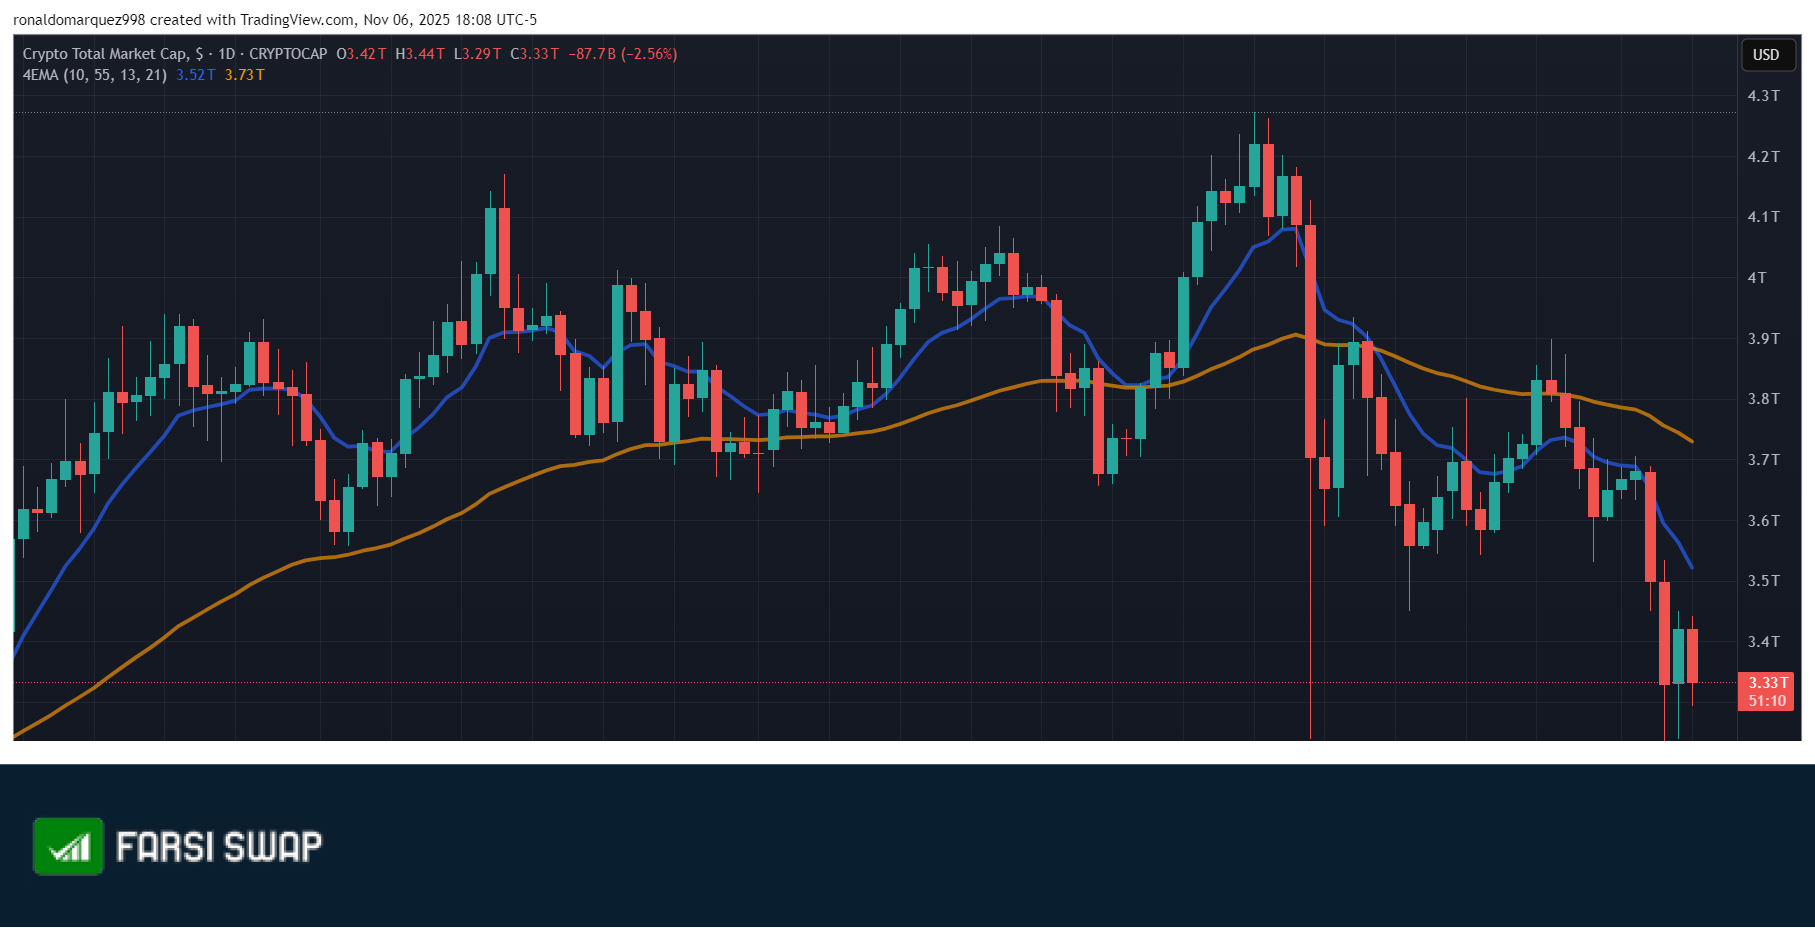
Task: Click the 4.3T price axis label
Action: (x=1763, y=96)
